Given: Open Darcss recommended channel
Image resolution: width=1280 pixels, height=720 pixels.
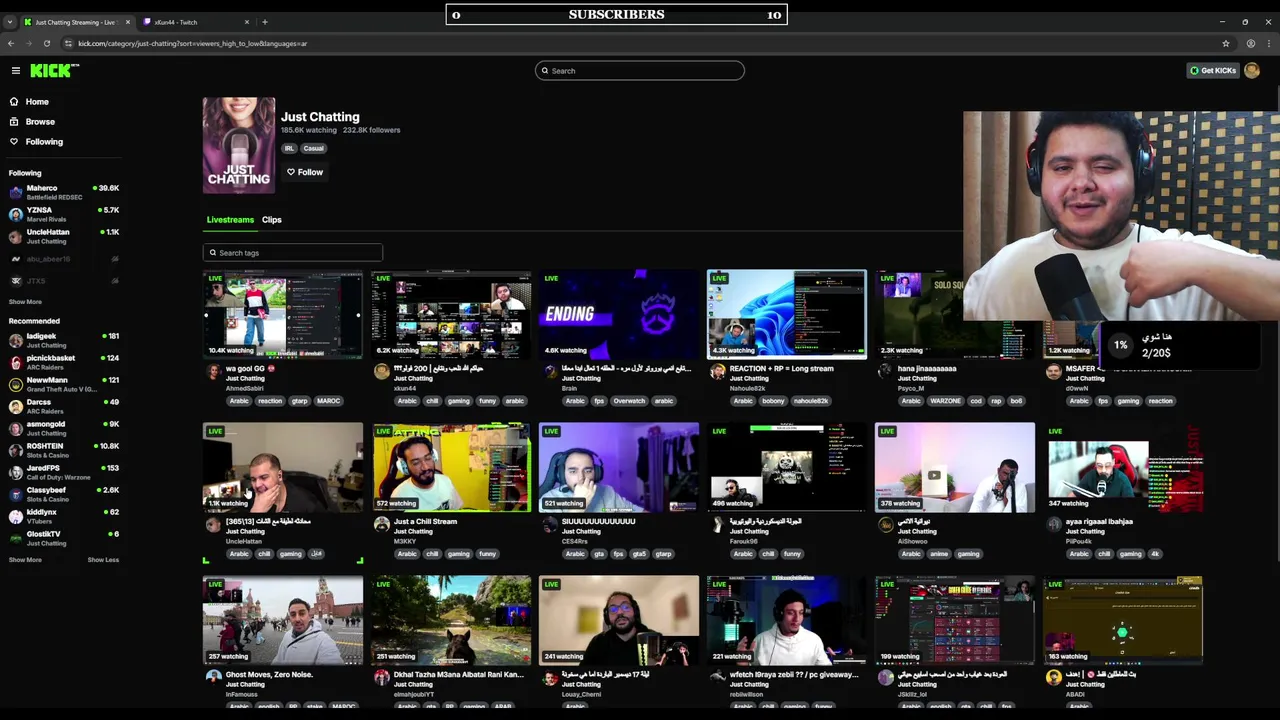Looking at the screenshot, I should click(x=64, y=406).
